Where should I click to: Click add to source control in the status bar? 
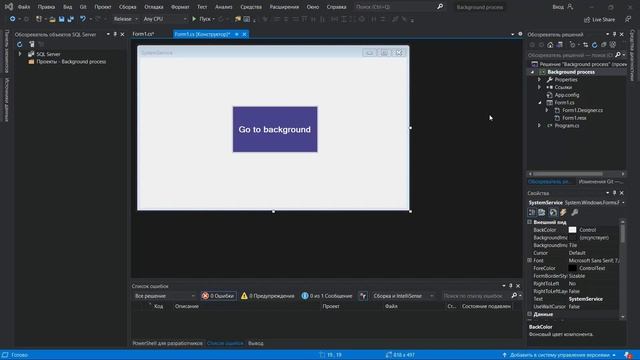pos(559,355)
